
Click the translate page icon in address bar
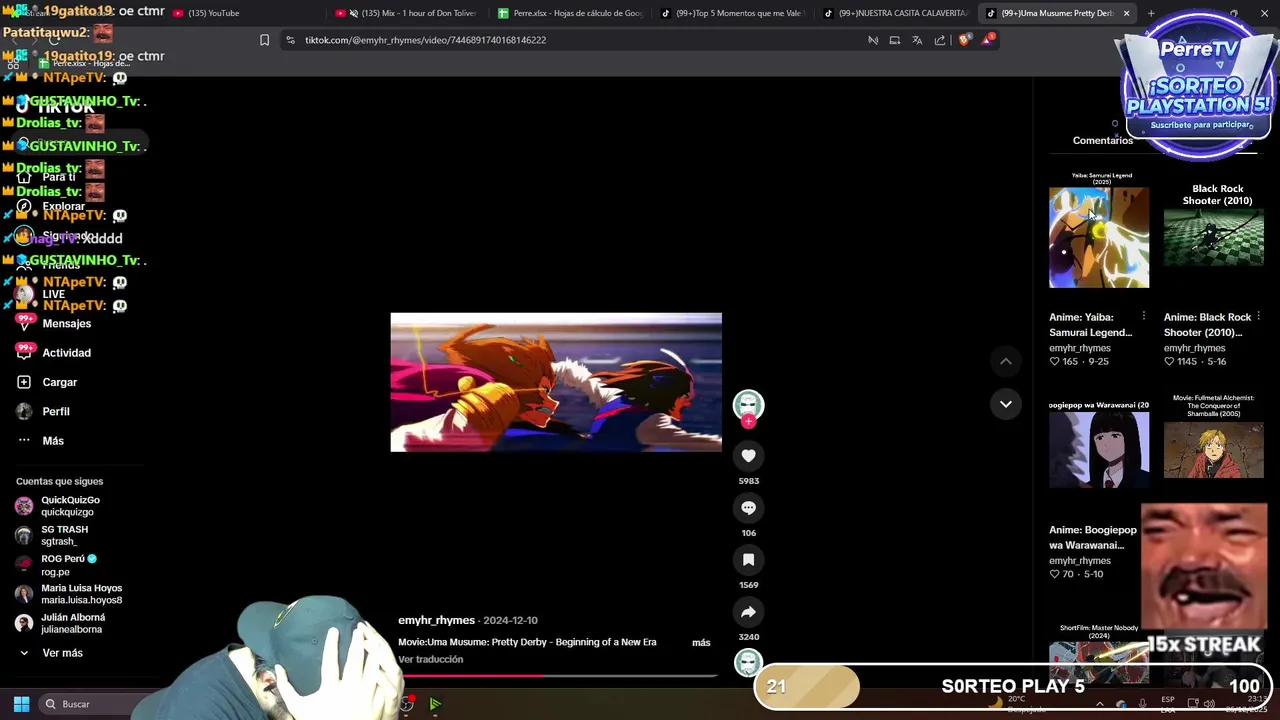(x=917, y=40)
